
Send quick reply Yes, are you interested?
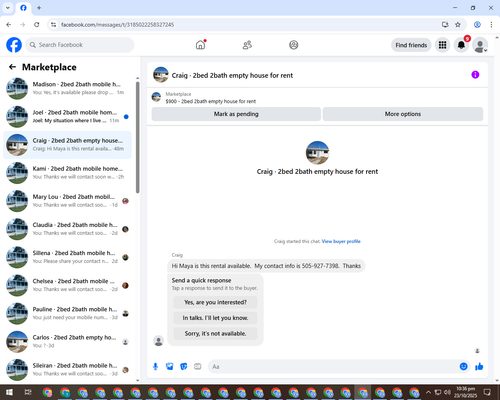215,302
